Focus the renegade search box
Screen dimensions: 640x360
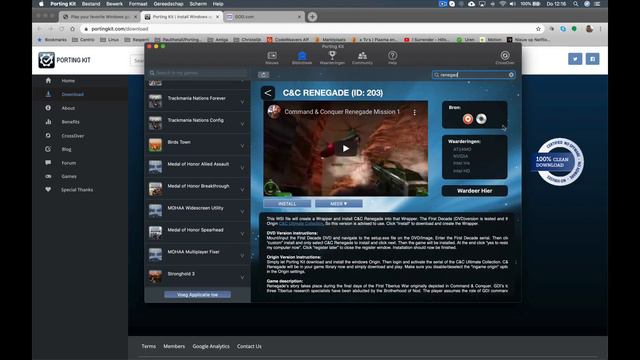click(473, 75)
